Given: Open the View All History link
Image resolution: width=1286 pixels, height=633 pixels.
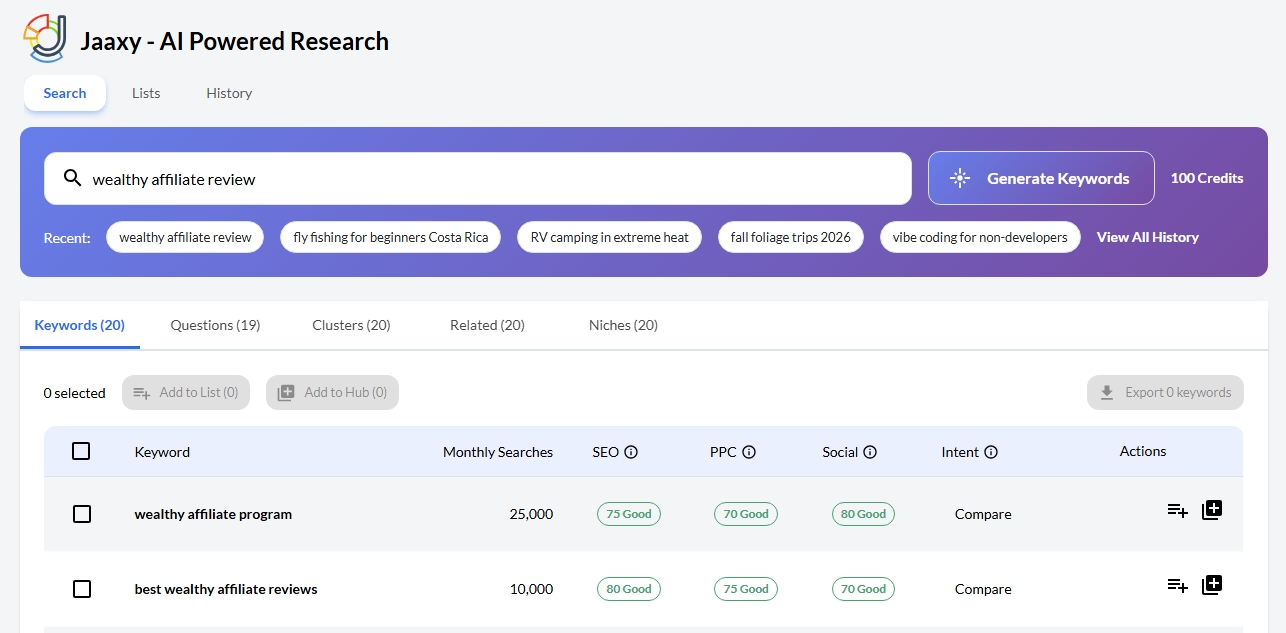Looking at the screenshot, I should tap(1147, 237).
